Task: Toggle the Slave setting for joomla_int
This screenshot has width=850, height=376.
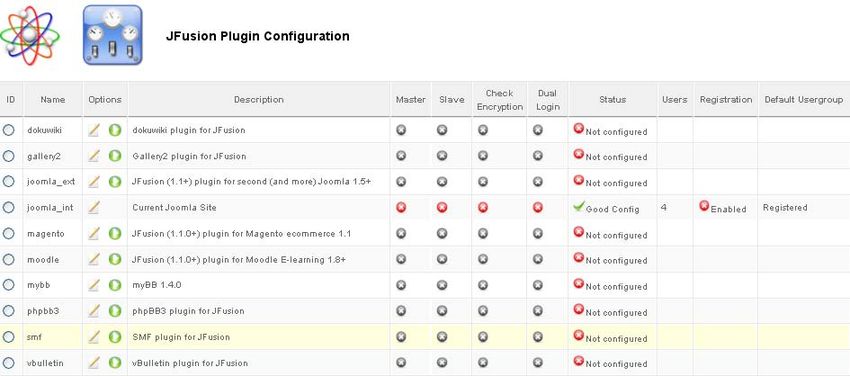Action: pyautogui.click(x=442, y=208)
